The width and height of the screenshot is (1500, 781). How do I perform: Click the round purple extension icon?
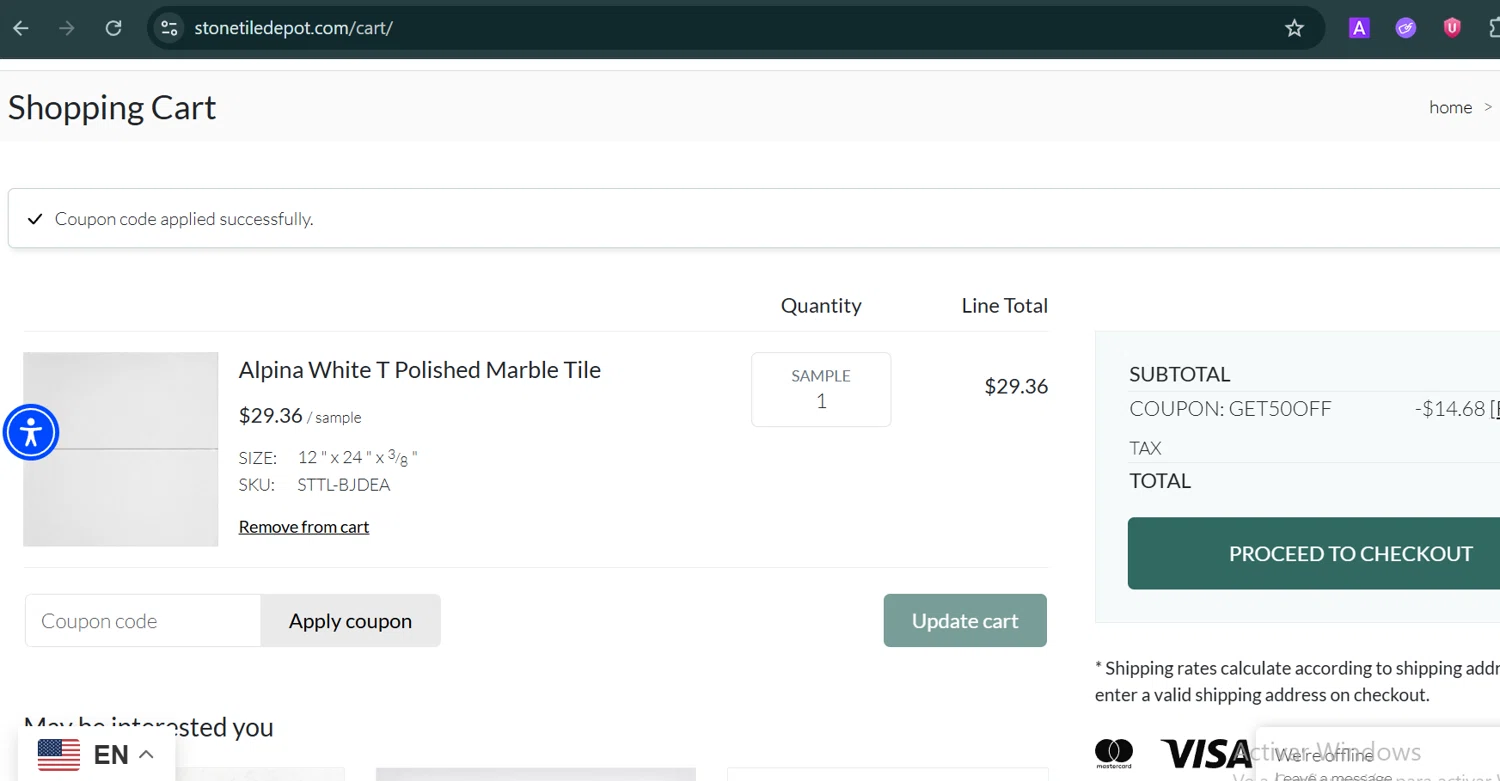[x=1406, y=28]
